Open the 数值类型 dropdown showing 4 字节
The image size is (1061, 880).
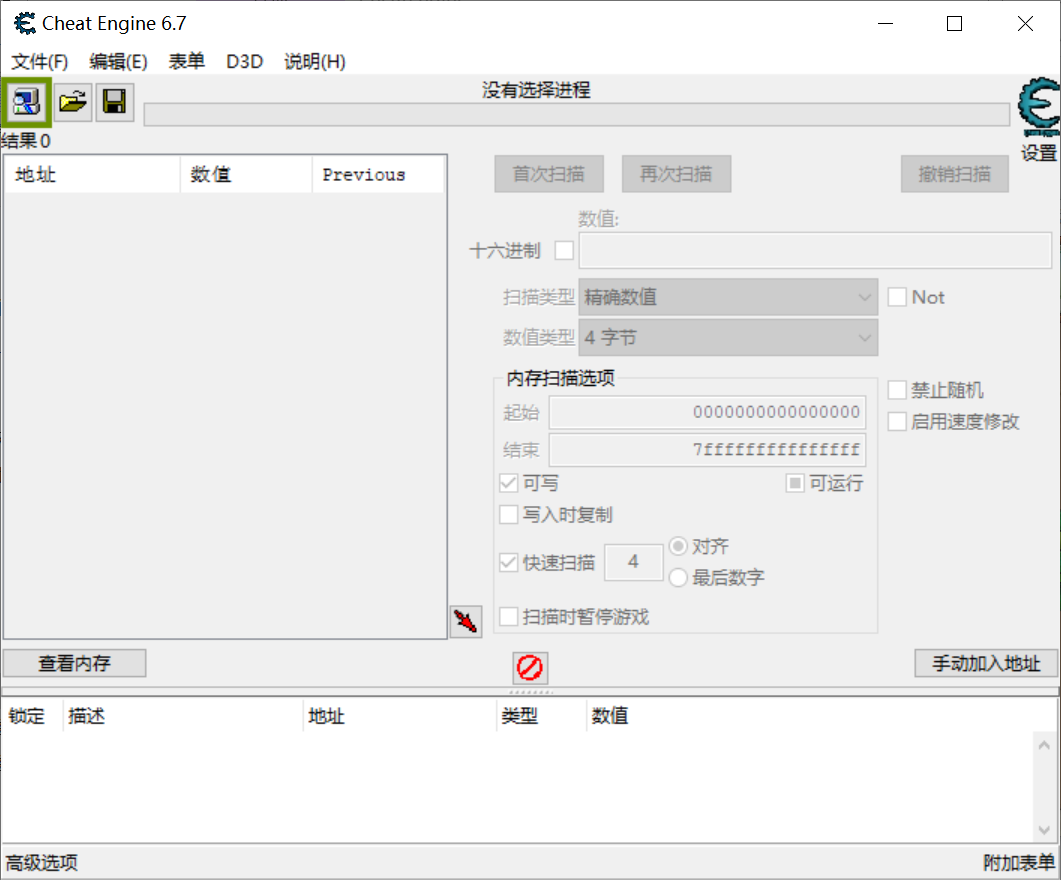click(727, 338)
